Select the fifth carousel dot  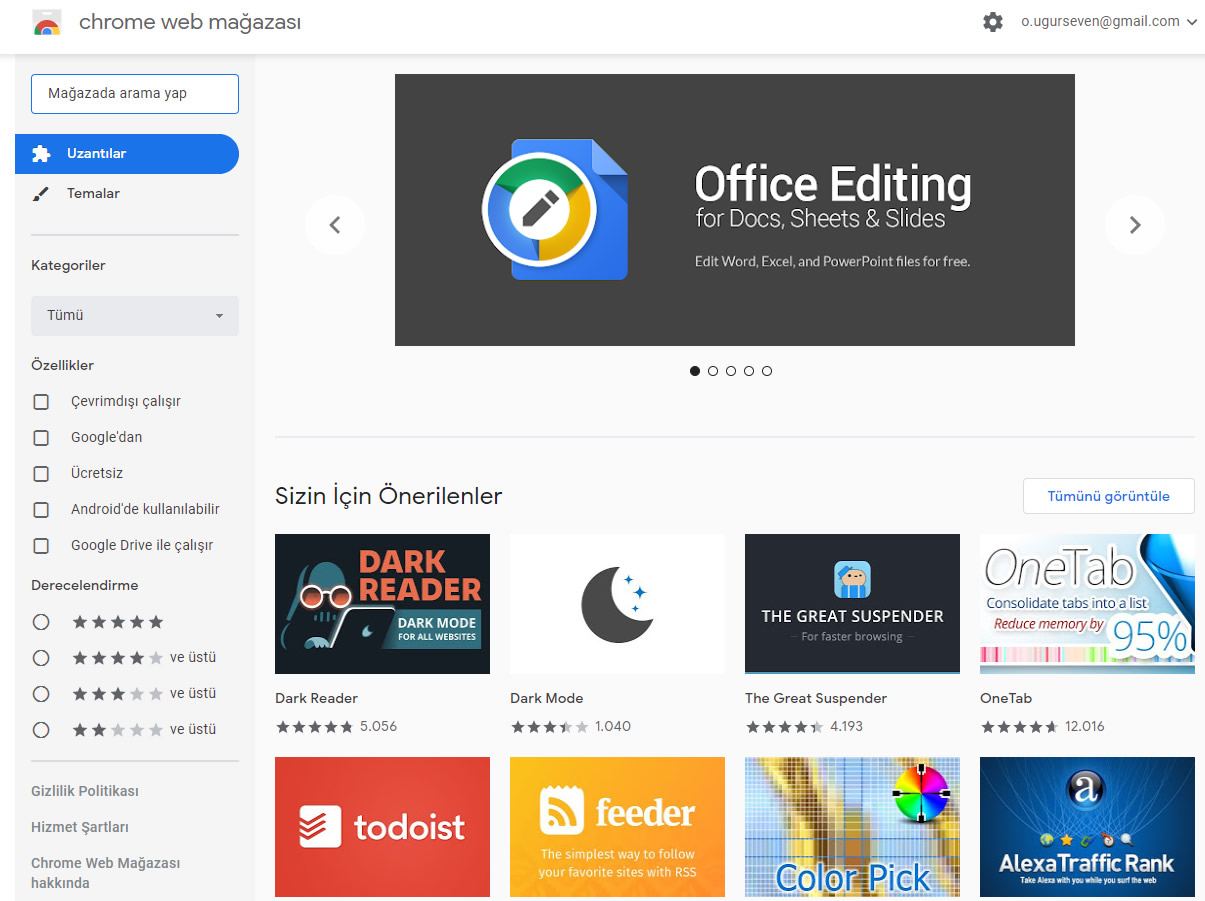(767, 371)
